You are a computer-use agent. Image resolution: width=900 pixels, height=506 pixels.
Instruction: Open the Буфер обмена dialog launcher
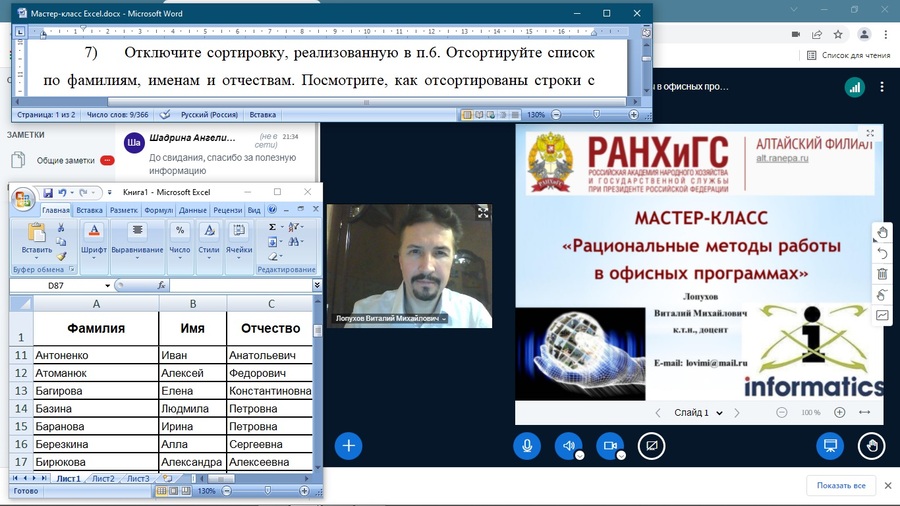click(x=72, y=269)
